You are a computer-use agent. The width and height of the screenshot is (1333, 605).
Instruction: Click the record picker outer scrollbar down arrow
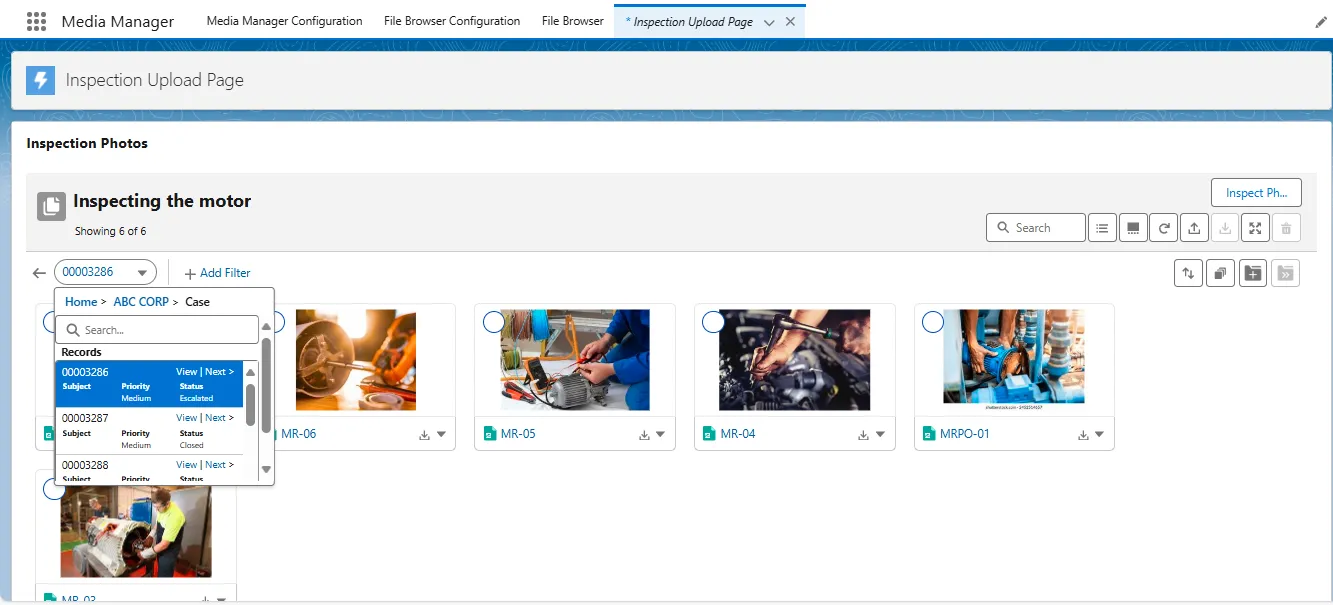(266, 469)
